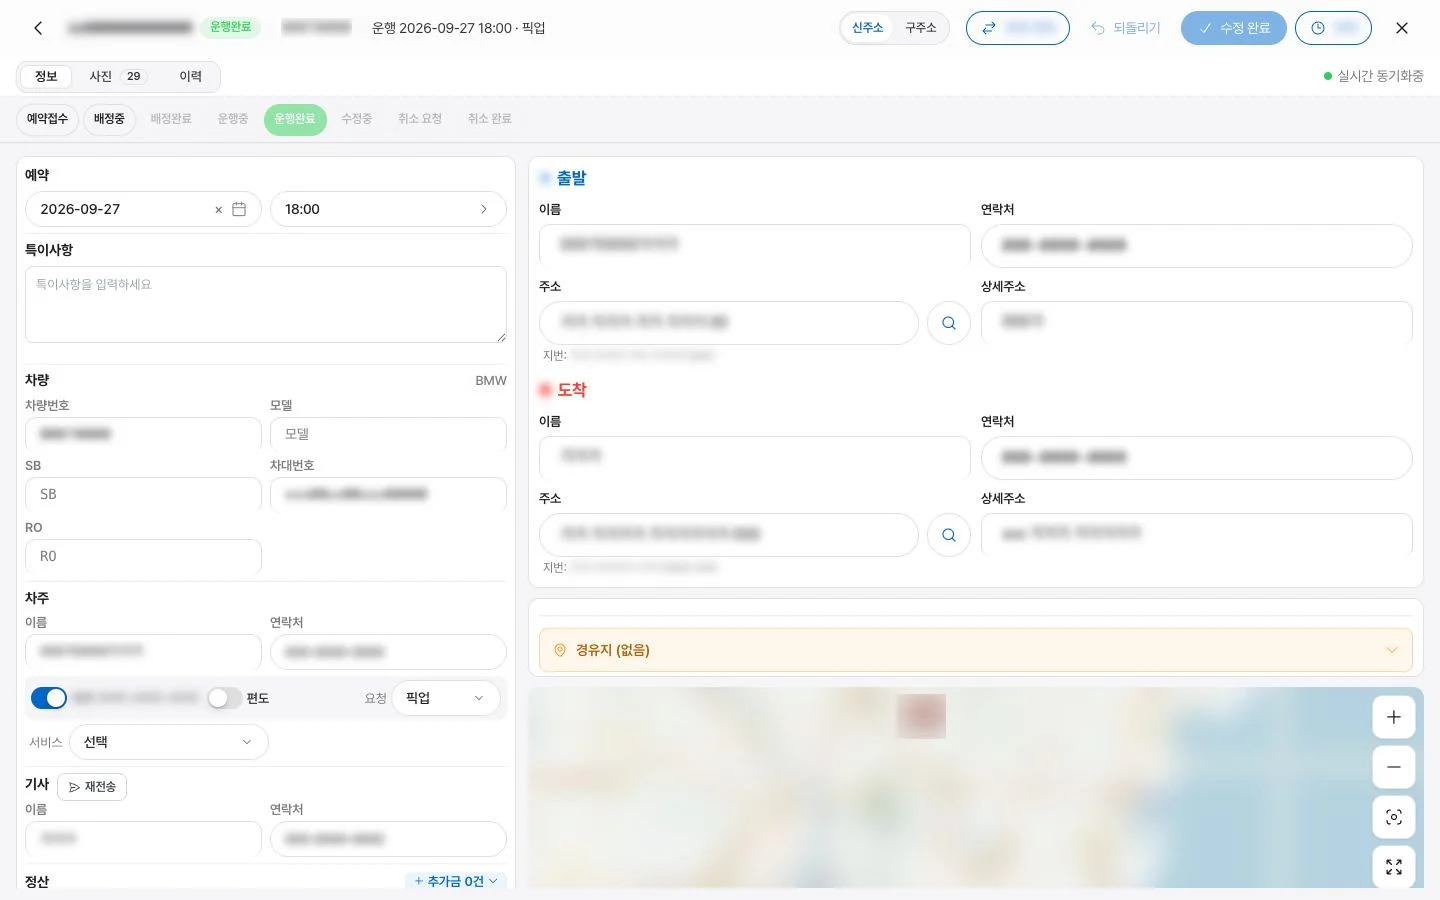Click the red marker on the map
The height and width of the screenshot is (900, 1440).
pyautogui.click(x=922, y=716)
